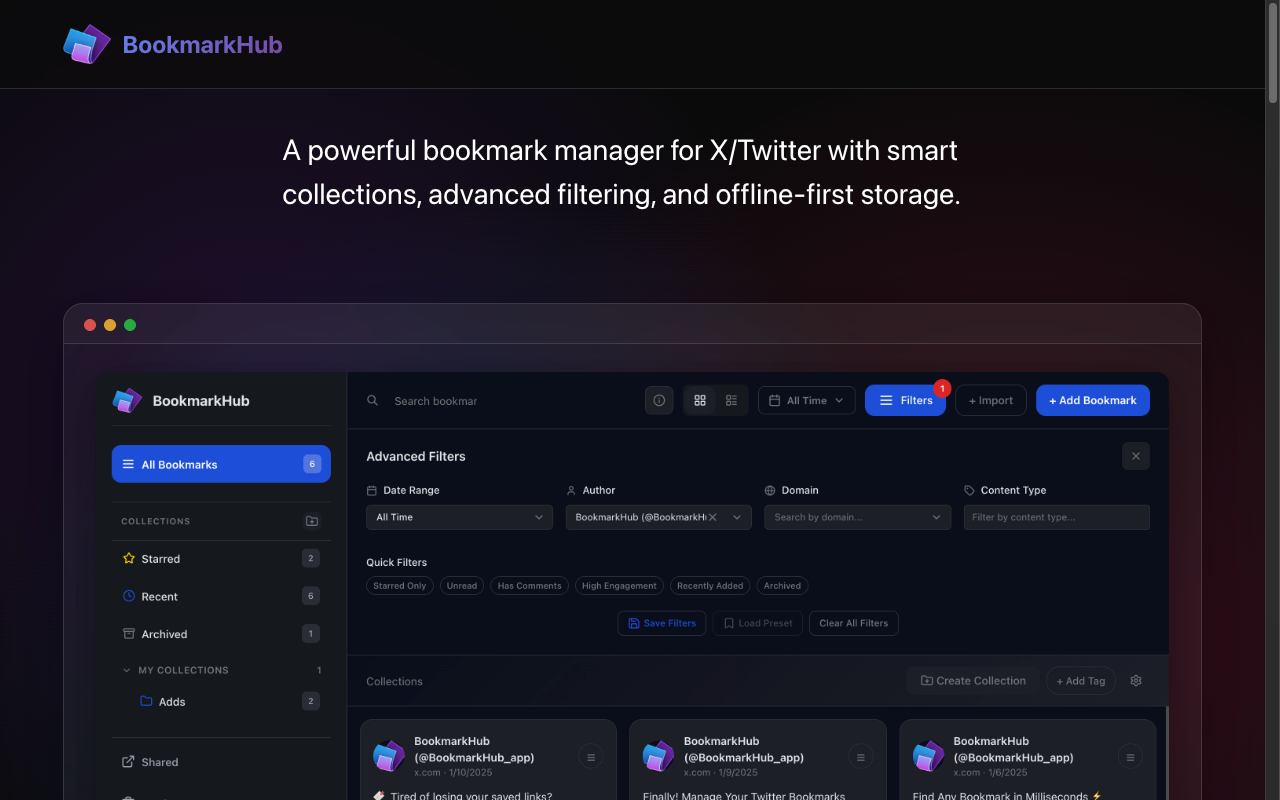
Task: Open the settings gear in Collections bar
Action: pos(1136,681)
